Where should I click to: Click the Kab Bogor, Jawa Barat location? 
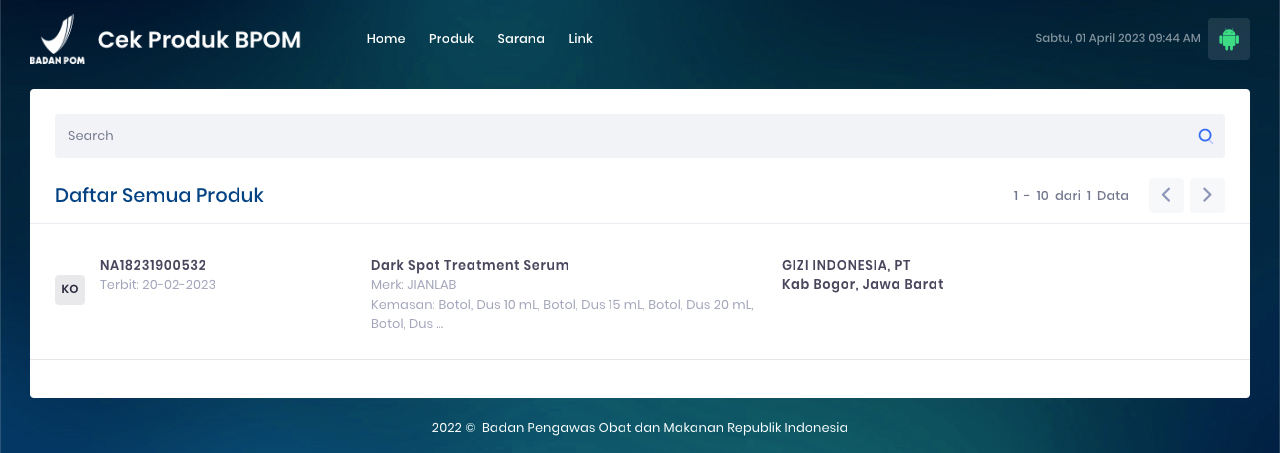coord(862,285)
